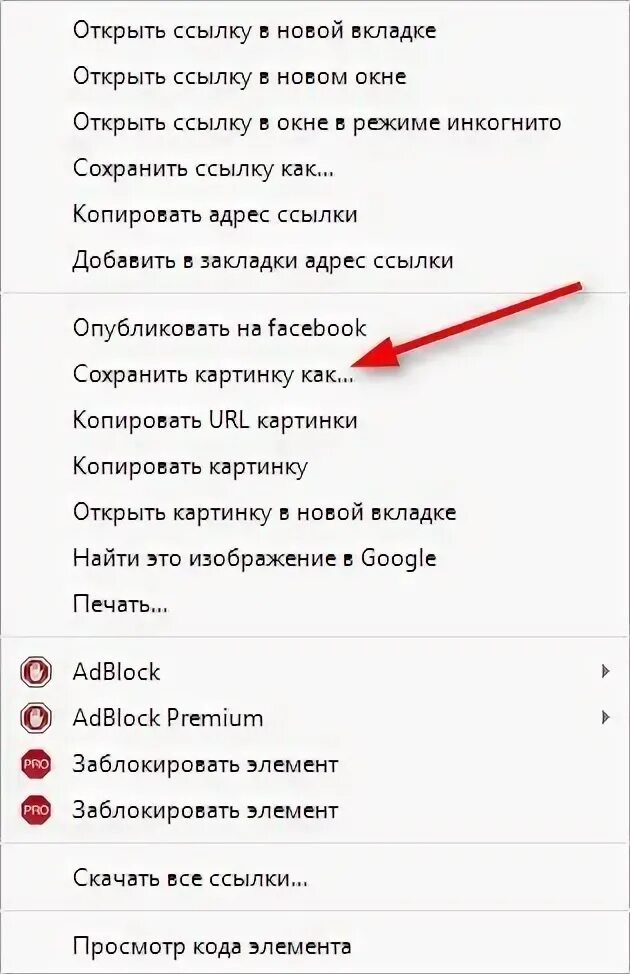630x974 pixels.
Task: Choose Копировать адрес ссылки
Action: [315, 214]
